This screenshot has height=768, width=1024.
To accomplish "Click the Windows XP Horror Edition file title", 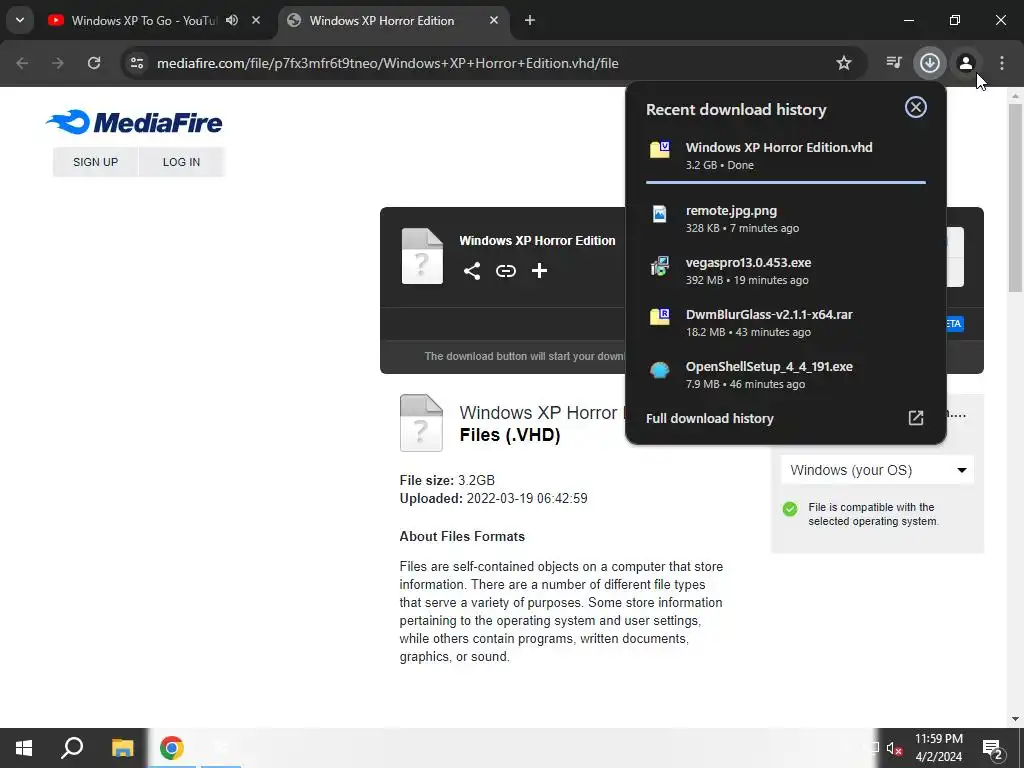I will pos(537,240).
